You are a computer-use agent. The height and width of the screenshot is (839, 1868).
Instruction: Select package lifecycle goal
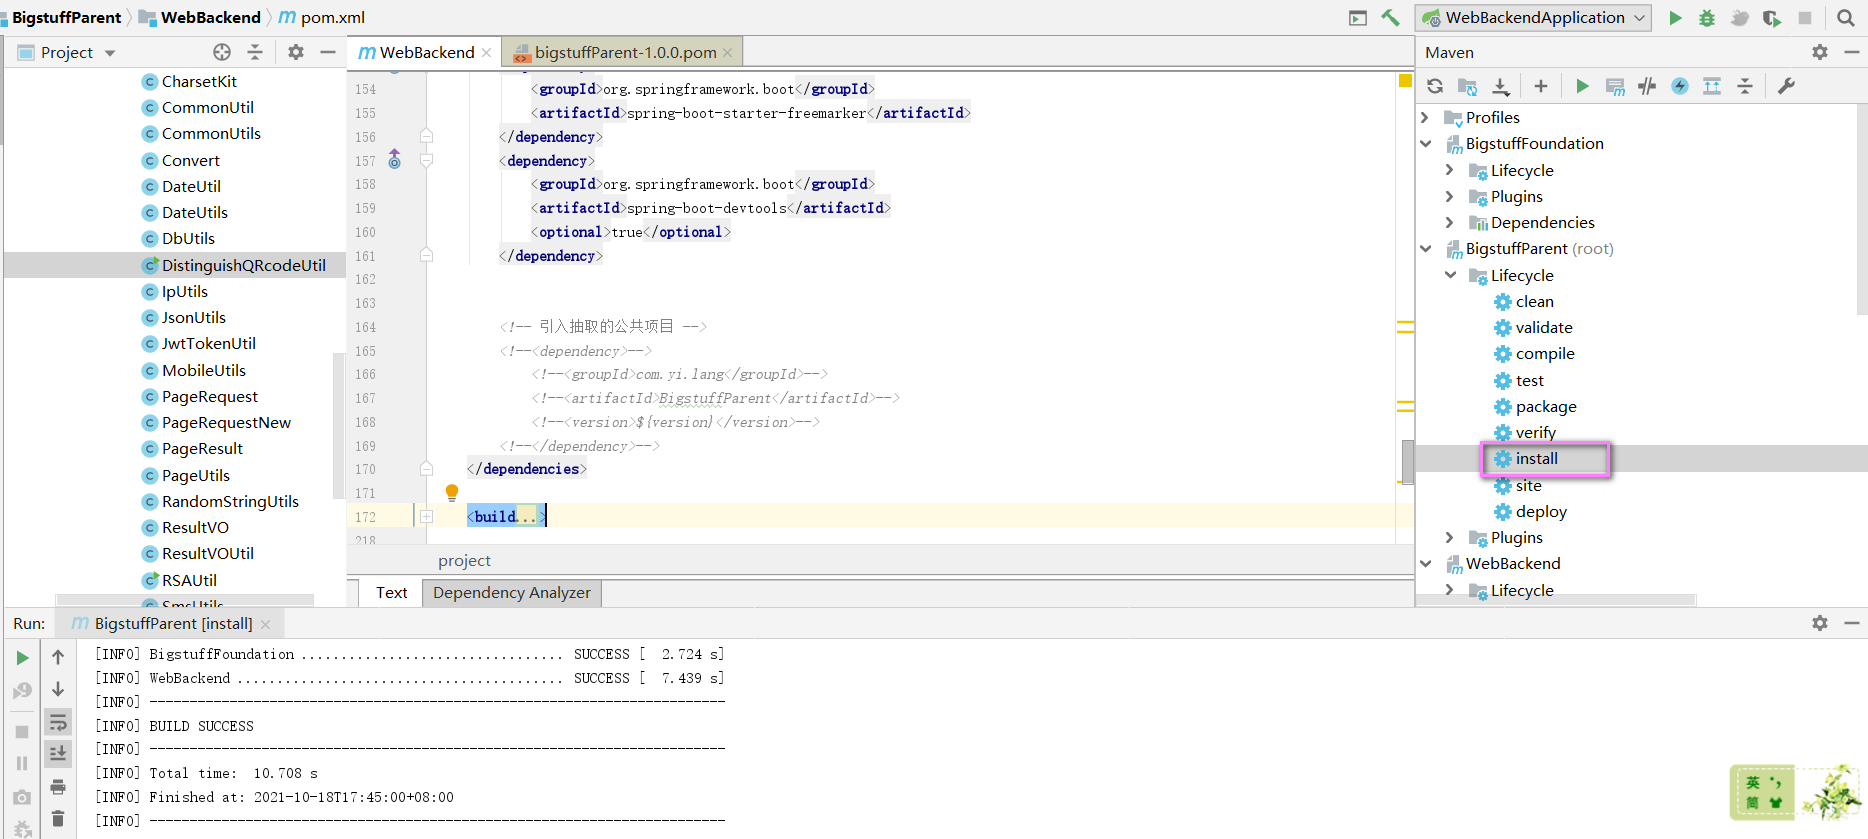pos(1546,407)
